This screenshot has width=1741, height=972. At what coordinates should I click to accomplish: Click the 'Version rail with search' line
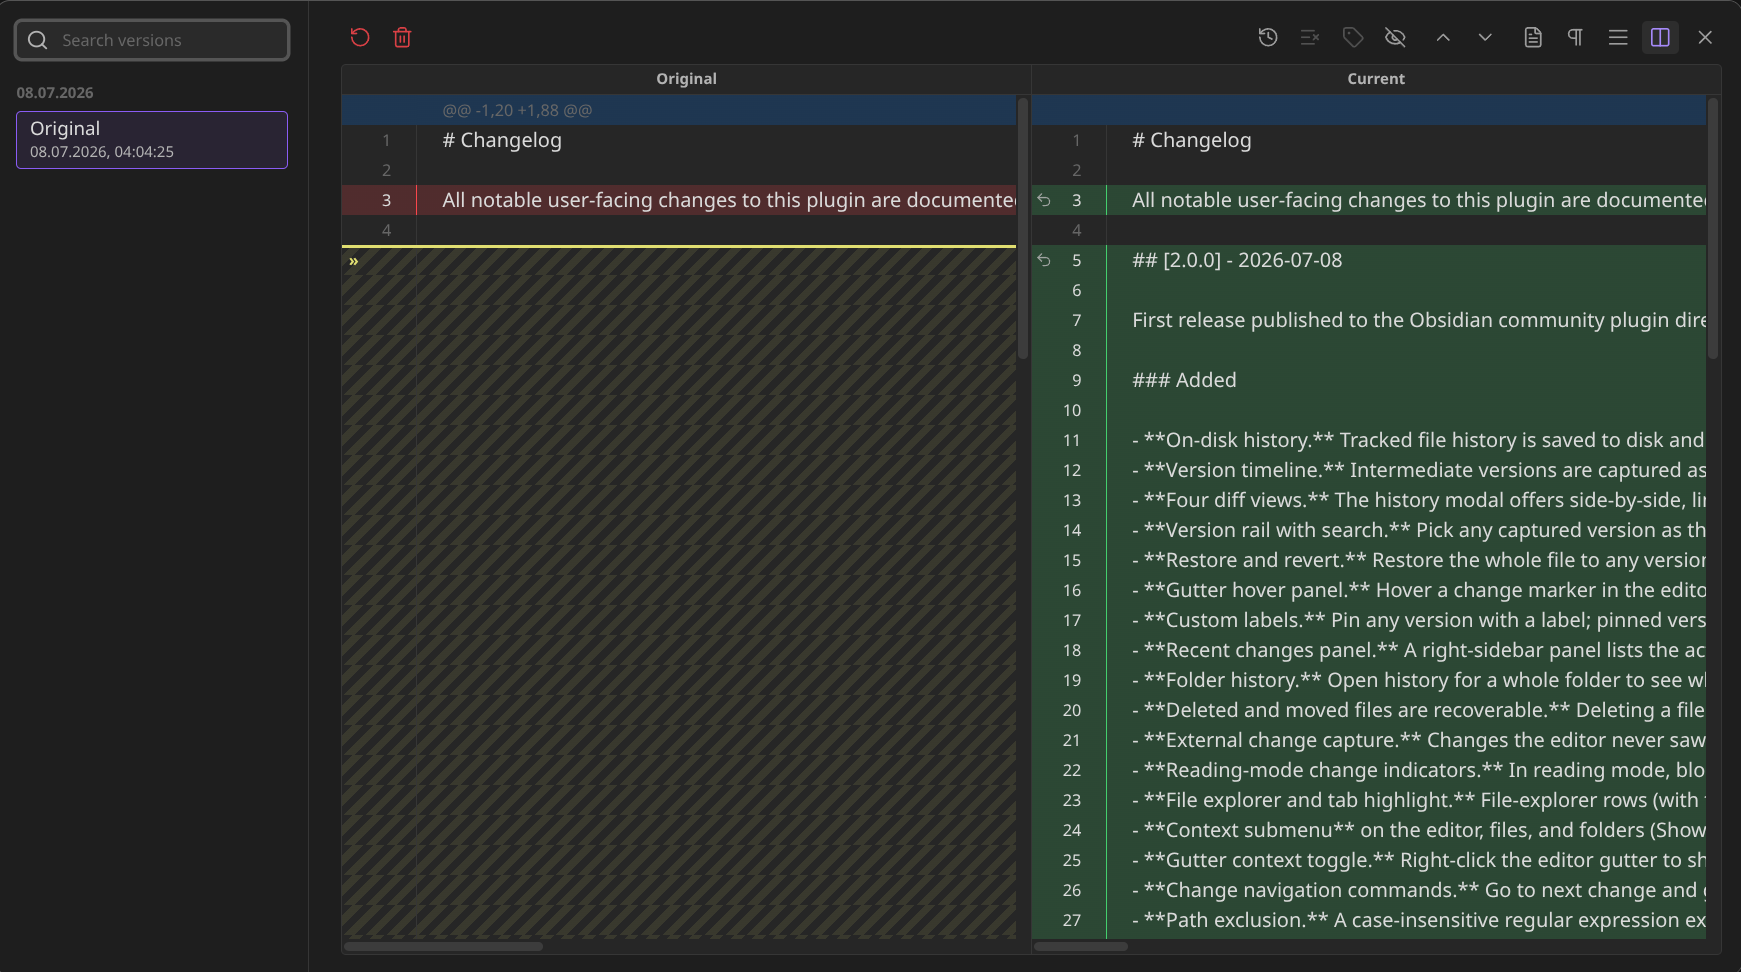click(x=1369, y=530)
